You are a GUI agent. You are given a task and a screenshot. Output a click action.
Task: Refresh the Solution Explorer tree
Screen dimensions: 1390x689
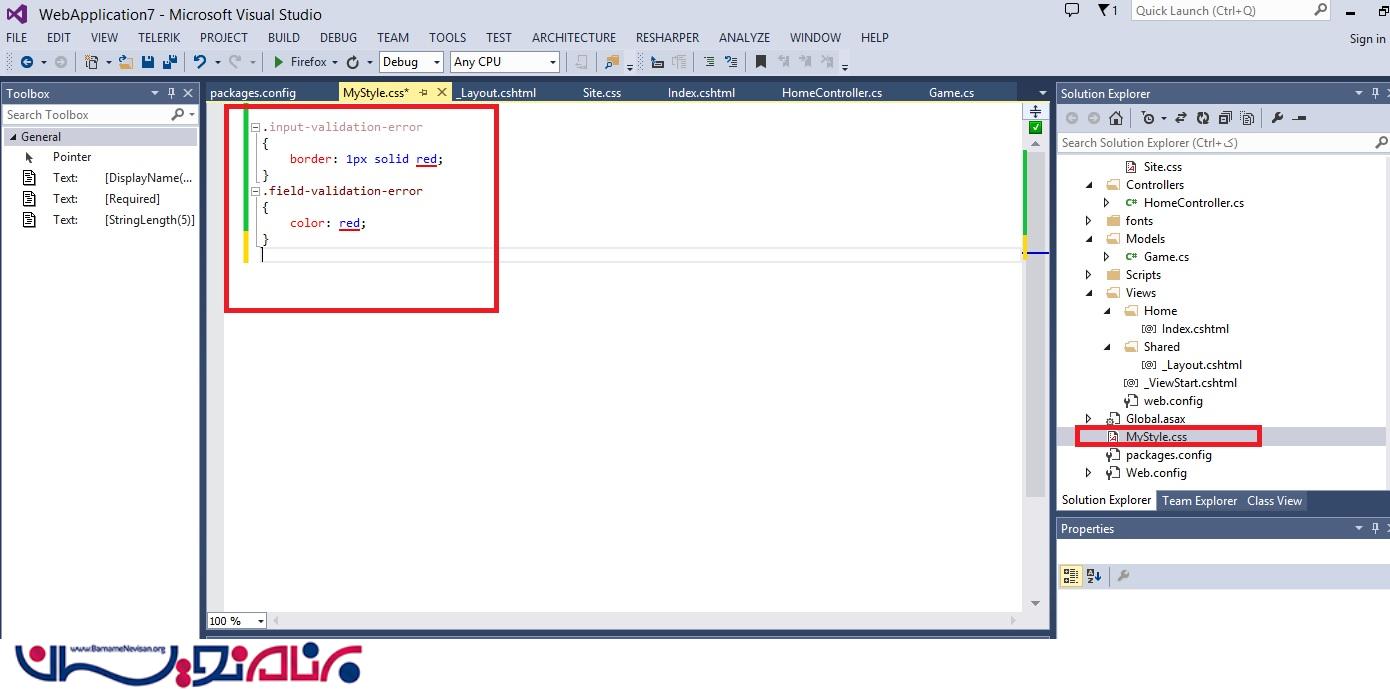point(1203,118)
